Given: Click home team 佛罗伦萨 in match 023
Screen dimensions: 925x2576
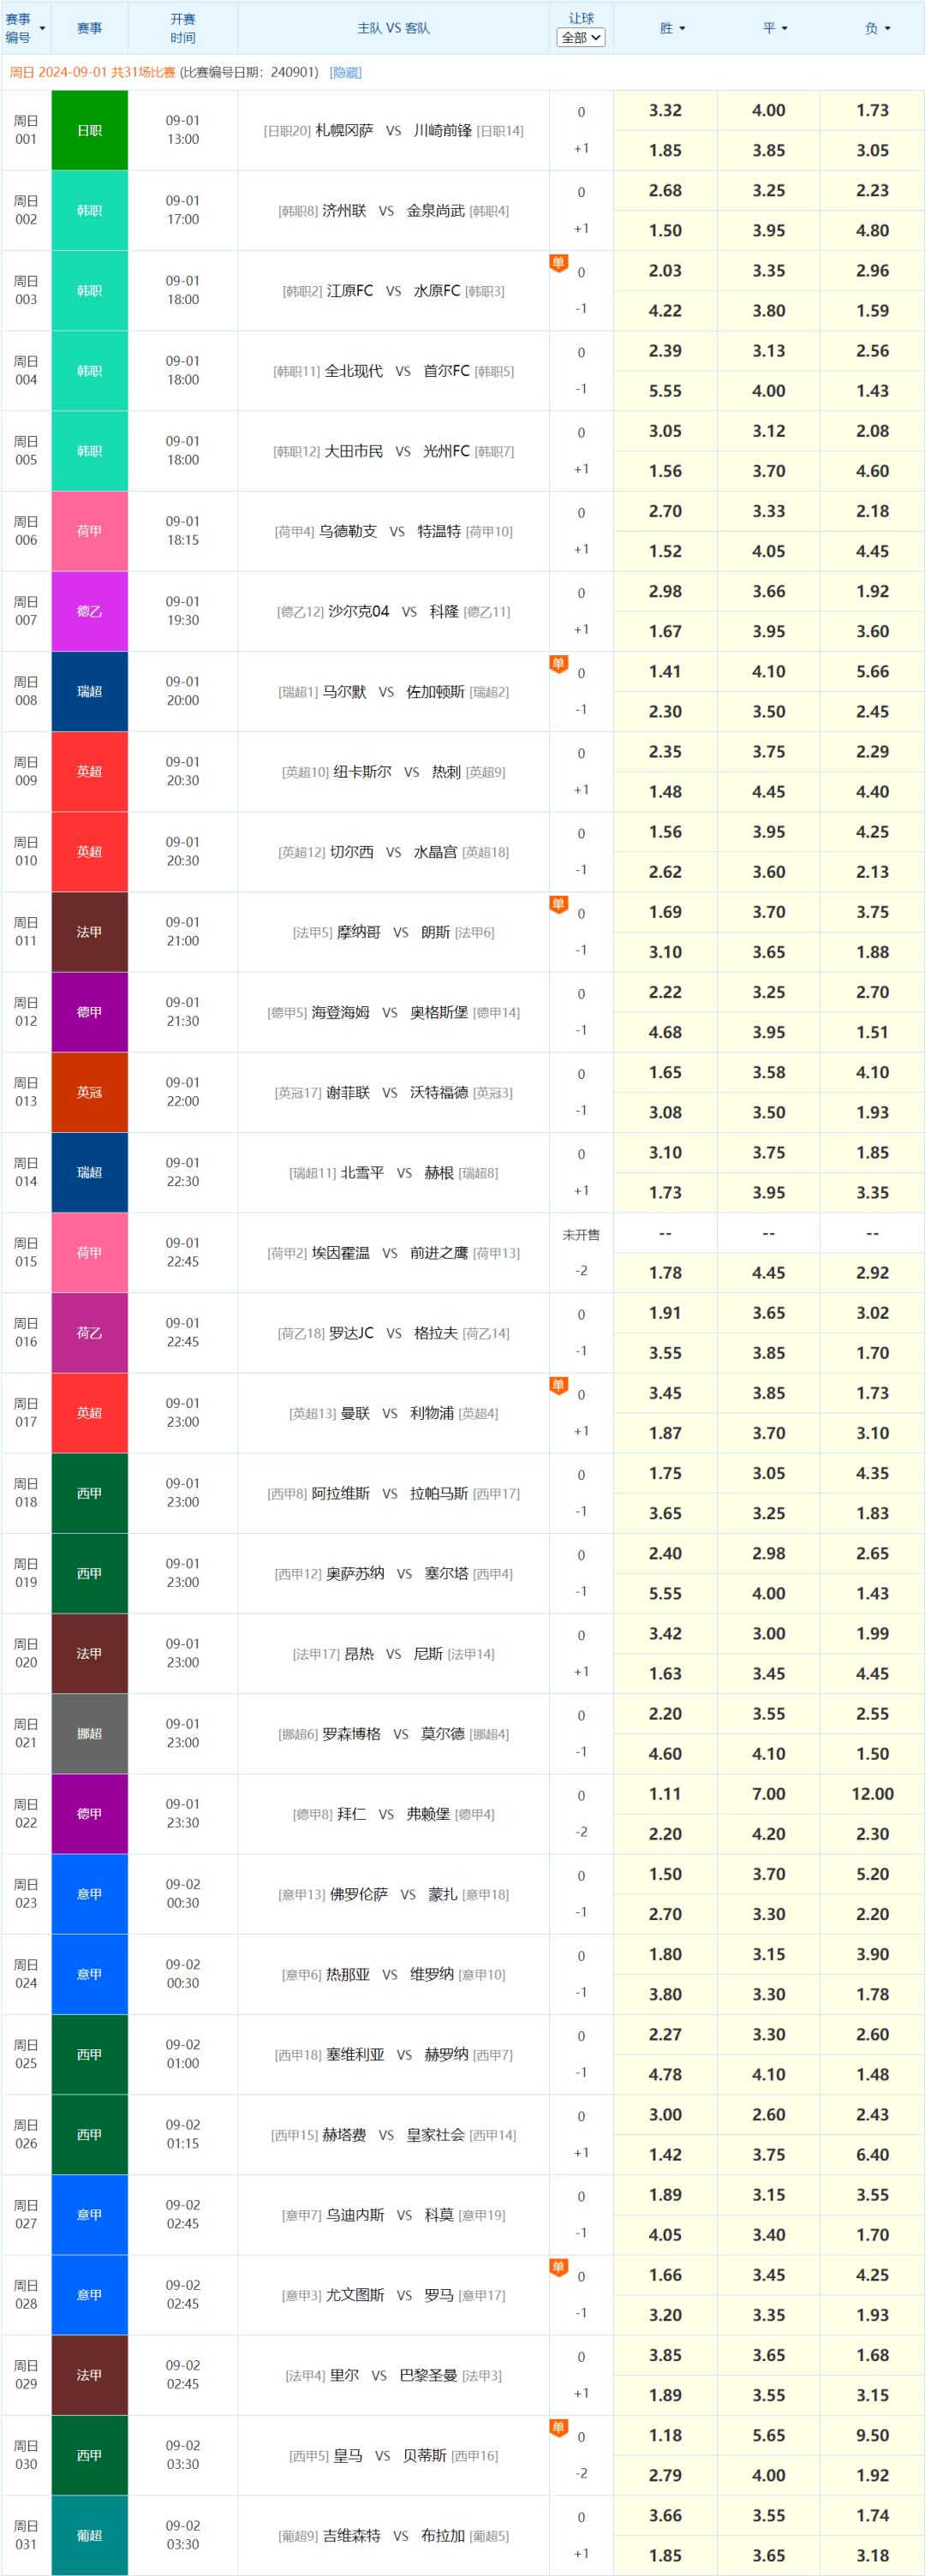Looking at the screenshot, I should [x=359, y=1894].
